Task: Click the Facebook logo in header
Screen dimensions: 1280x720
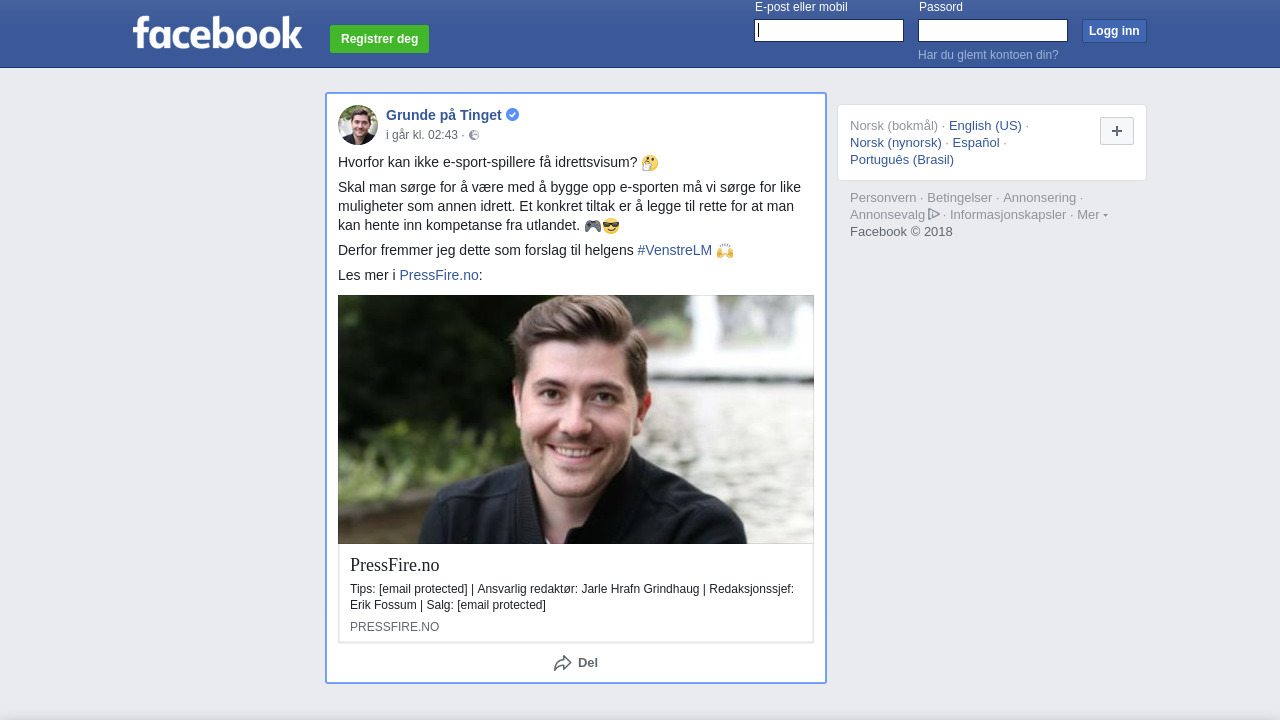Action: tap(217, 33)
